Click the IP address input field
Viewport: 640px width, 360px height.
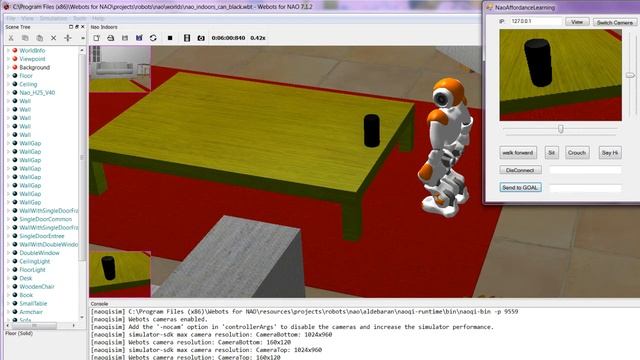point(536,21)
